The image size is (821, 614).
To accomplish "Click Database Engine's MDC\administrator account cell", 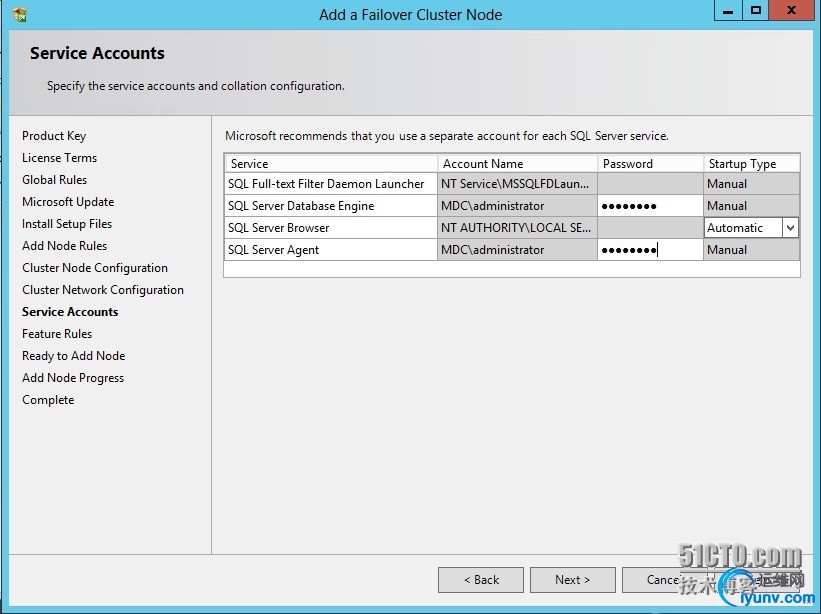I will pos(517,206).
